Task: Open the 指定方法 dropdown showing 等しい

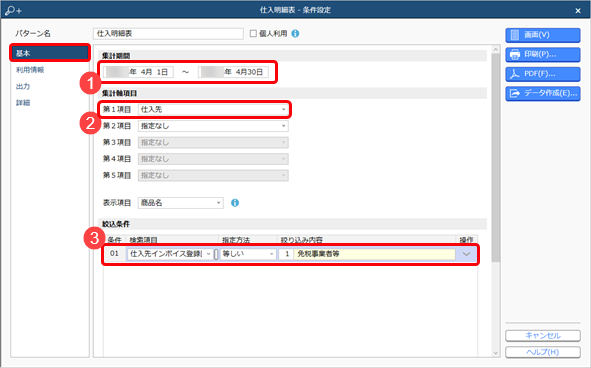Action: [248, 254]
